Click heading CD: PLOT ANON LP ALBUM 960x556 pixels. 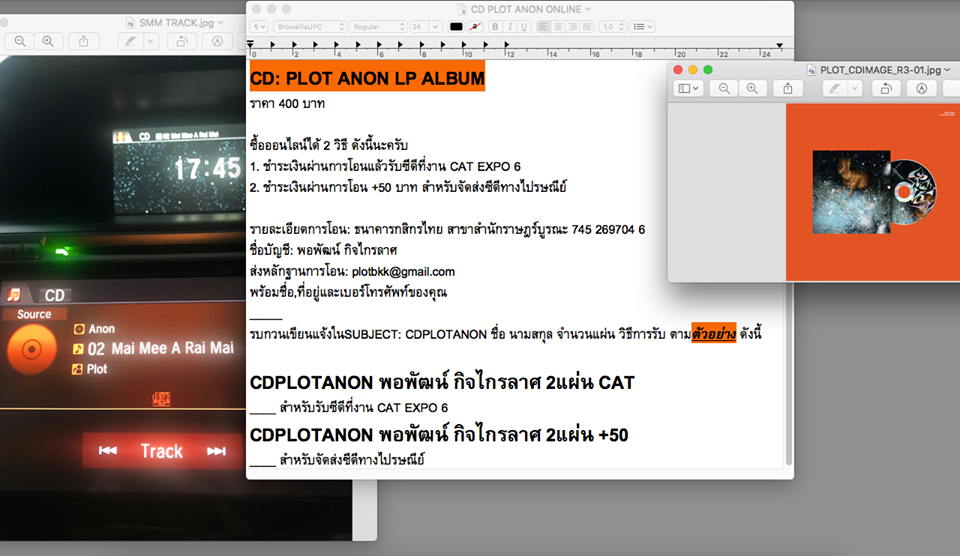pyautogui.click(x=367, y=78)
